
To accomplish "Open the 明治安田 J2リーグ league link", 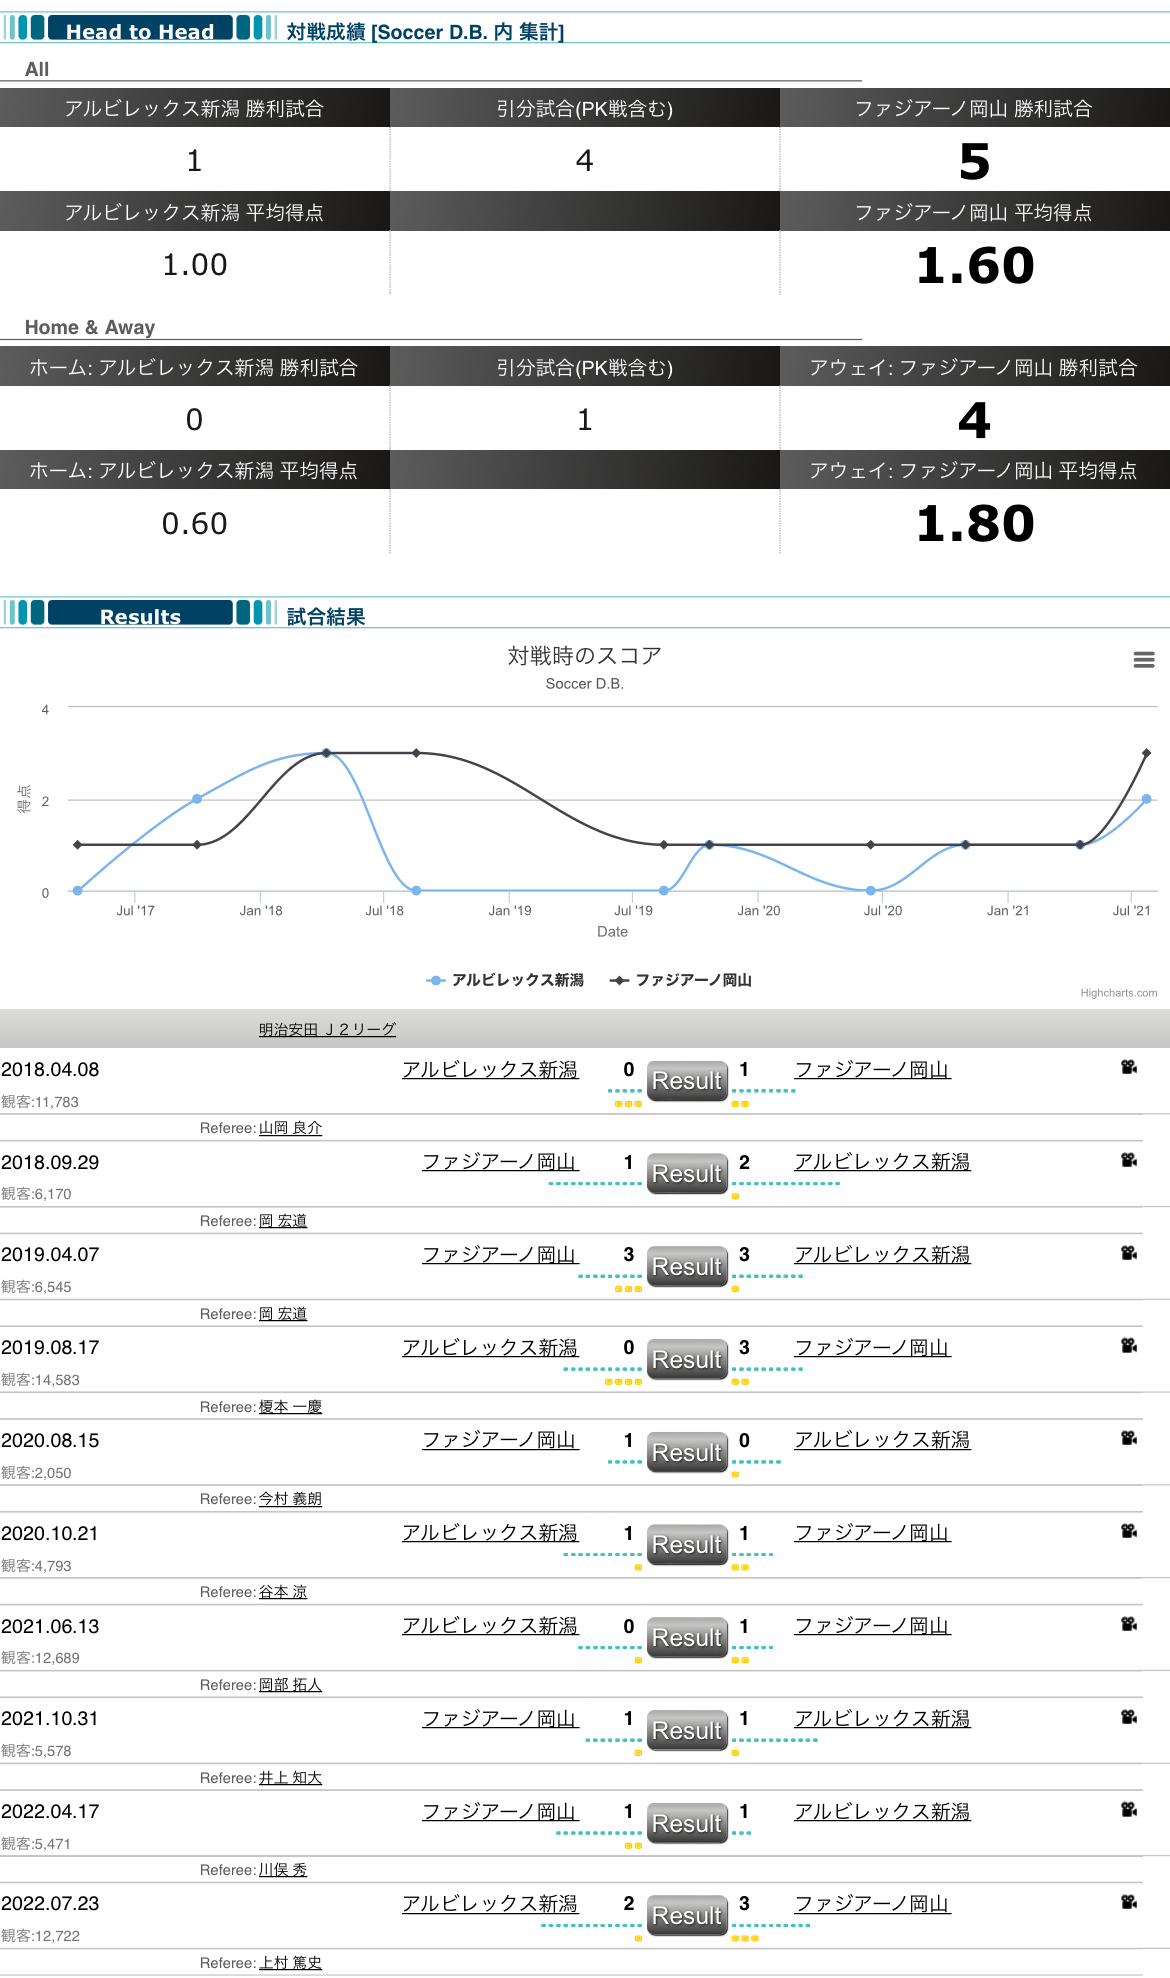I will [327, 1029].
